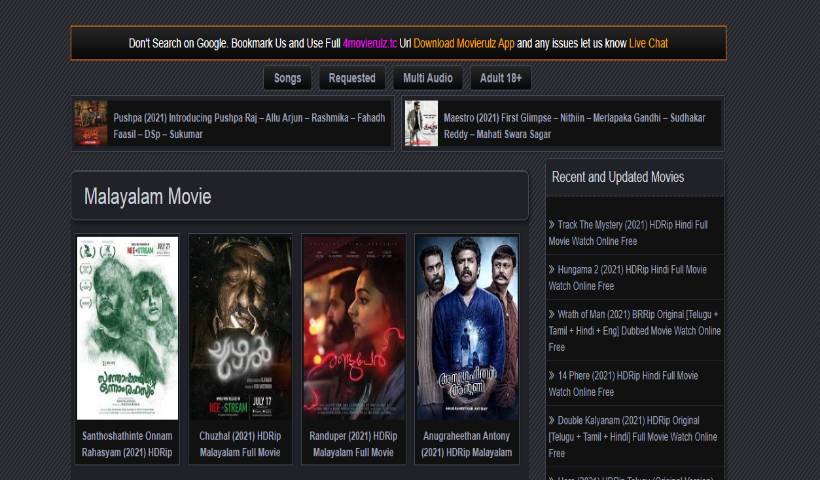
Task: Click the Maestro featured thumbnail image
Action: click(421, 123)
